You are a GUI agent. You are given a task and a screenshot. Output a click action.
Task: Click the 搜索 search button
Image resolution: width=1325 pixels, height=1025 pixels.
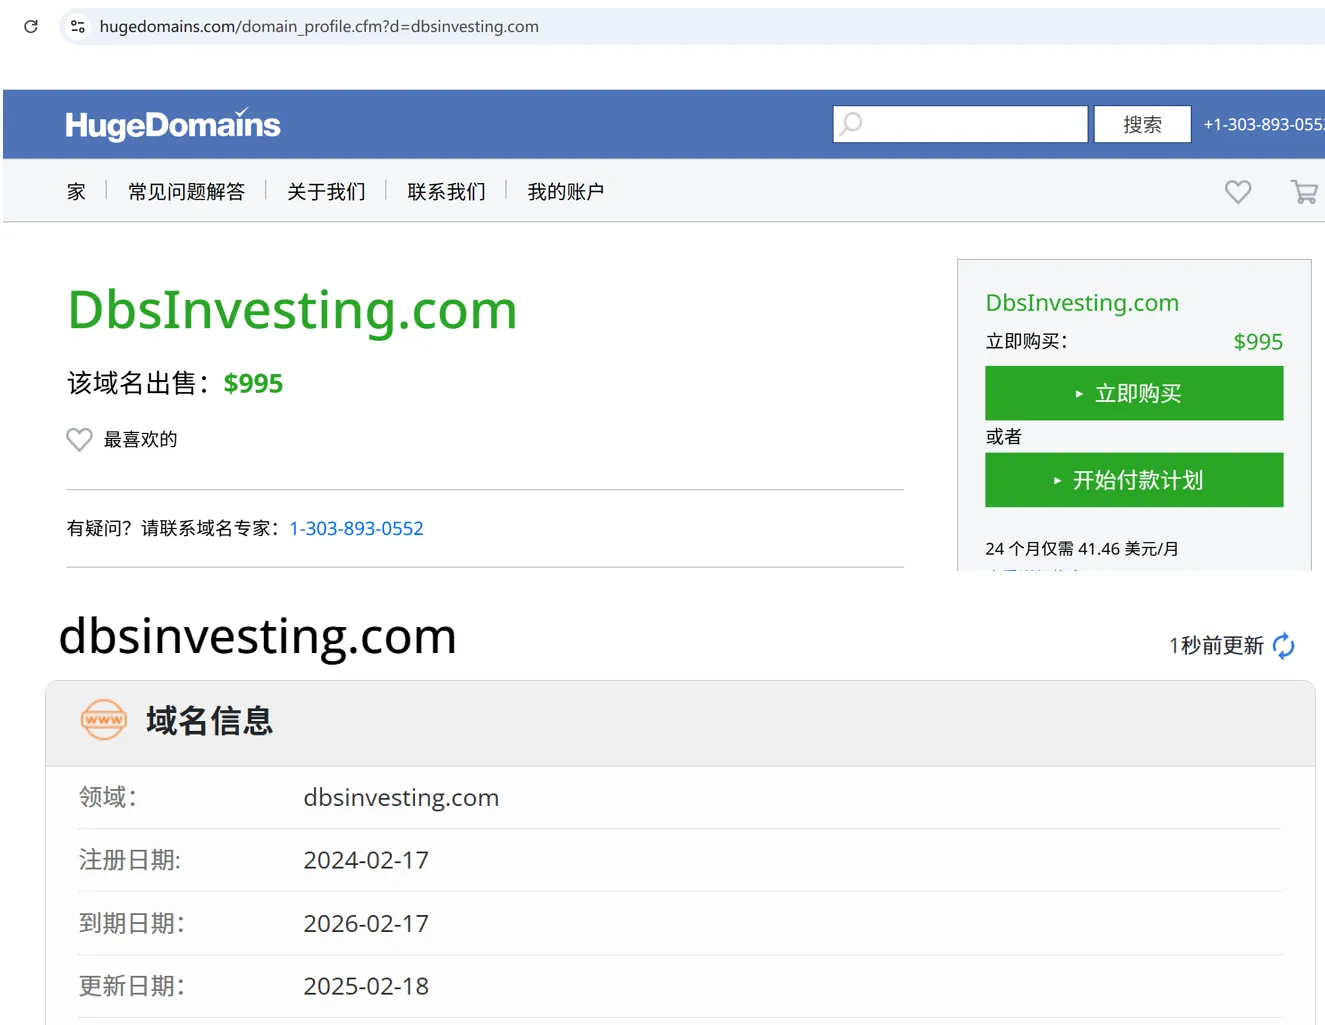pyautogui.click(x=1142, y=124)
